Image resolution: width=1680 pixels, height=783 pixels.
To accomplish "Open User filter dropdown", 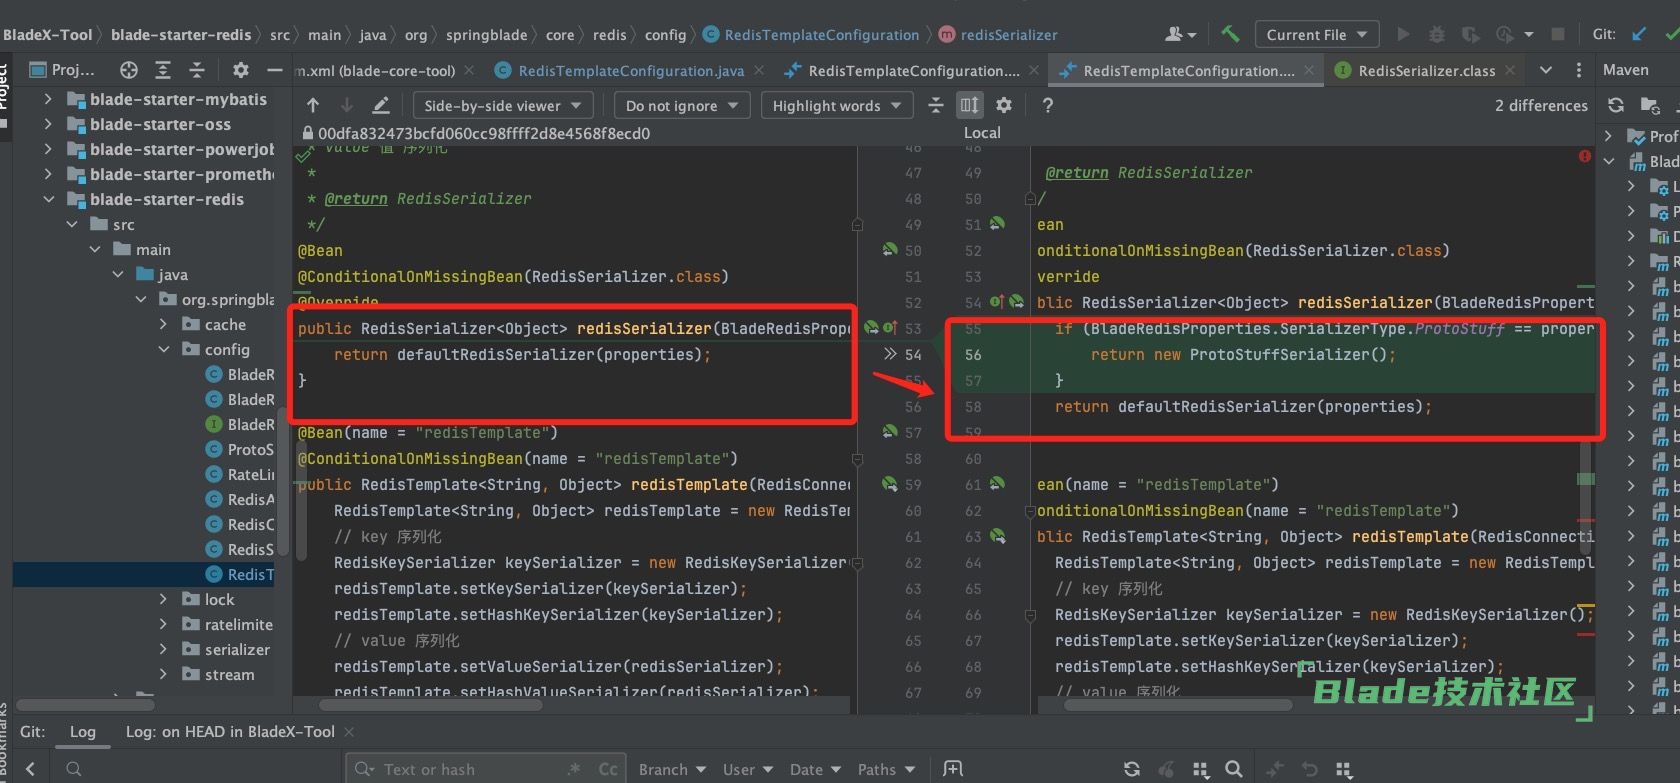I will (748, 769).
